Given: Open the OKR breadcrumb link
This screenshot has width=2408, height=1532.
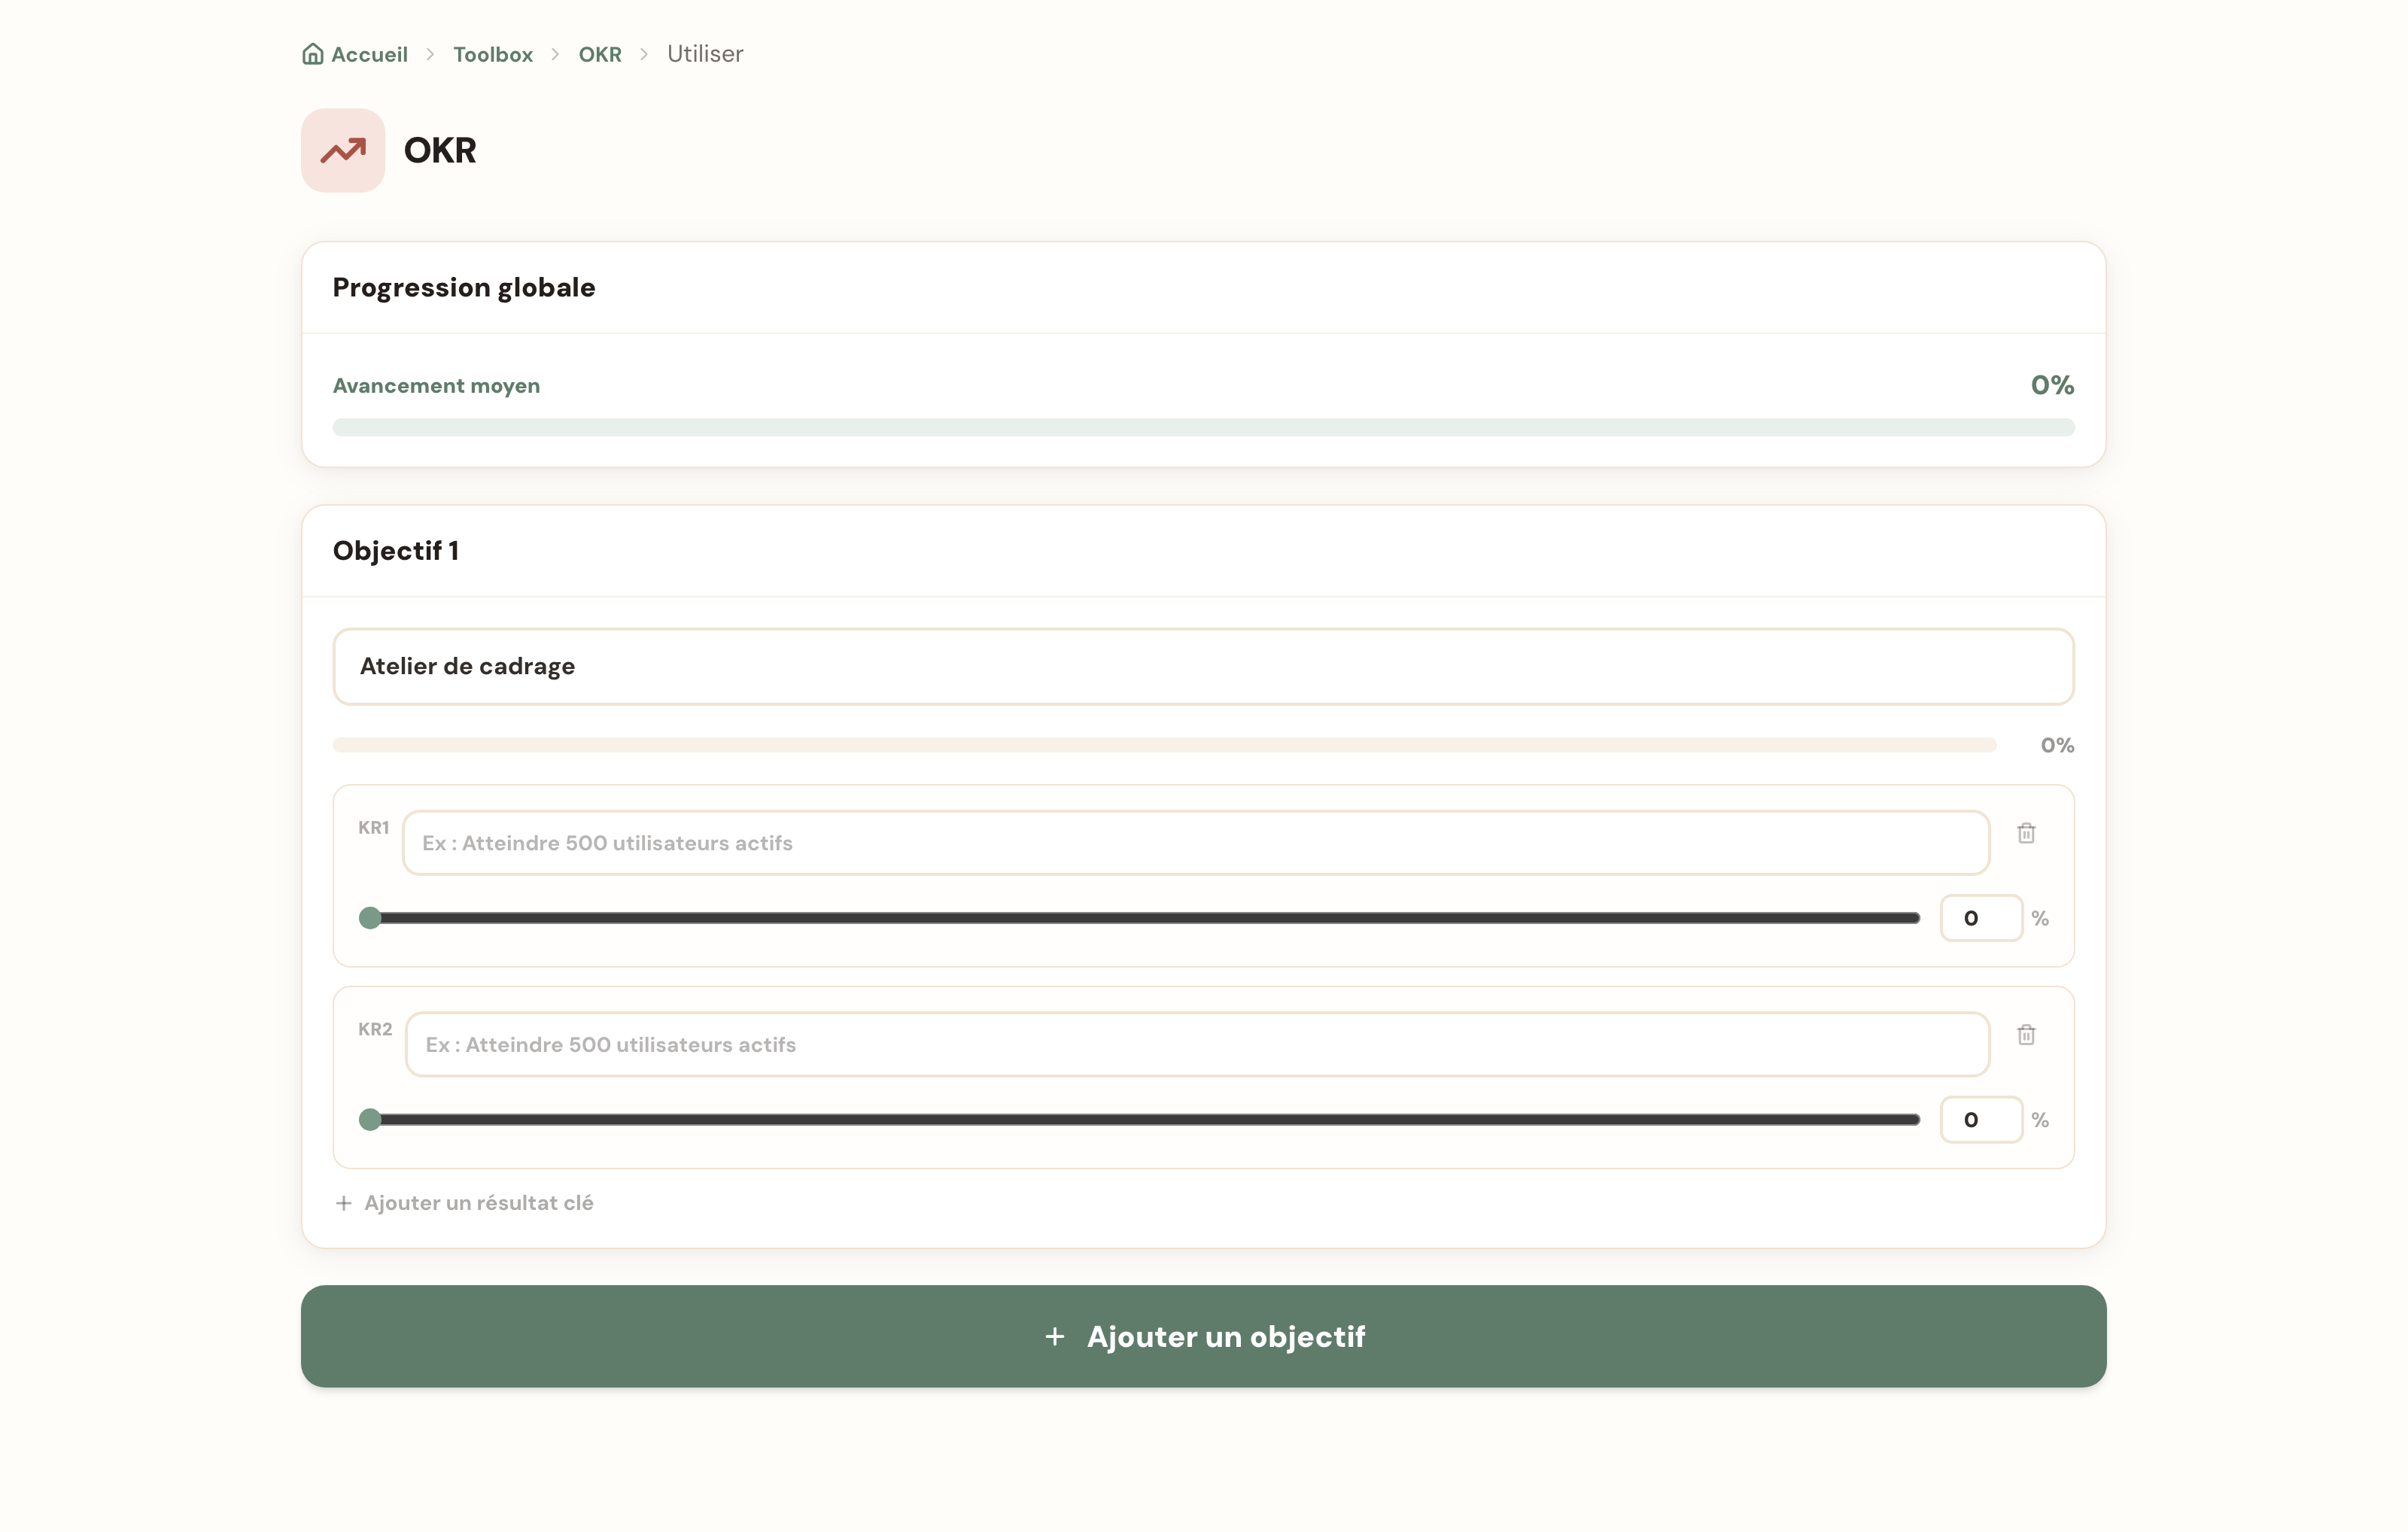Looking at the screenshot, I should click(600, 54).
